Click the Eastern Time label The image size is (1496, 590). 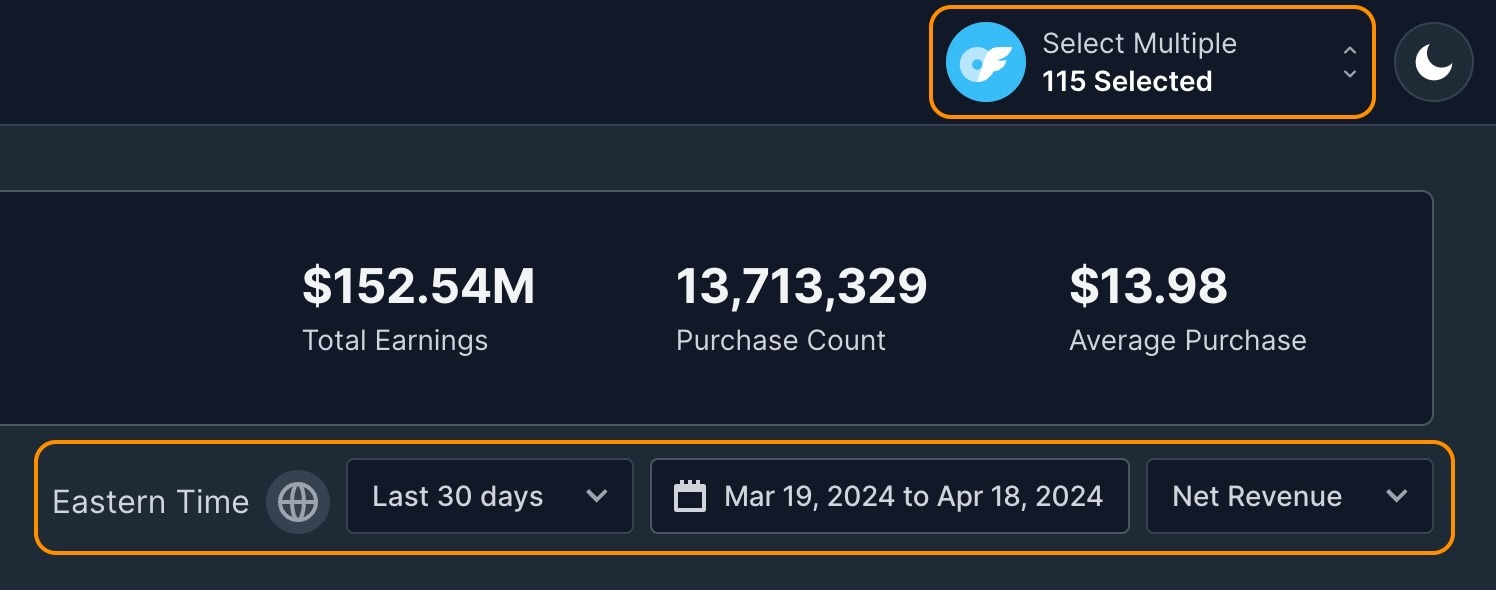click(x=150, y=502)
